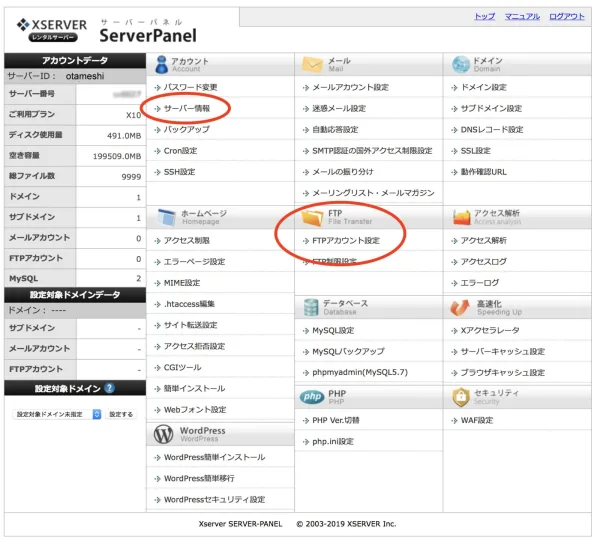Open メーリングリスト・メールマガジン
This screenshot has height=542, width=600.
[x=373, y=193]
